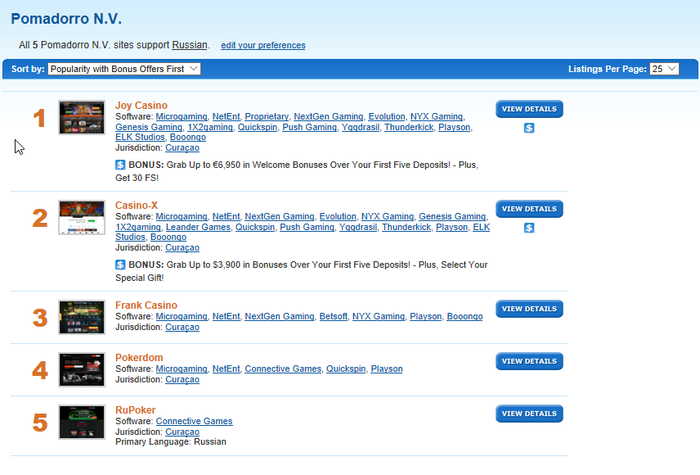This screenshot has width=700, height=475.
Task: Open the Joy Casino title link
Action: click(141, 105)
